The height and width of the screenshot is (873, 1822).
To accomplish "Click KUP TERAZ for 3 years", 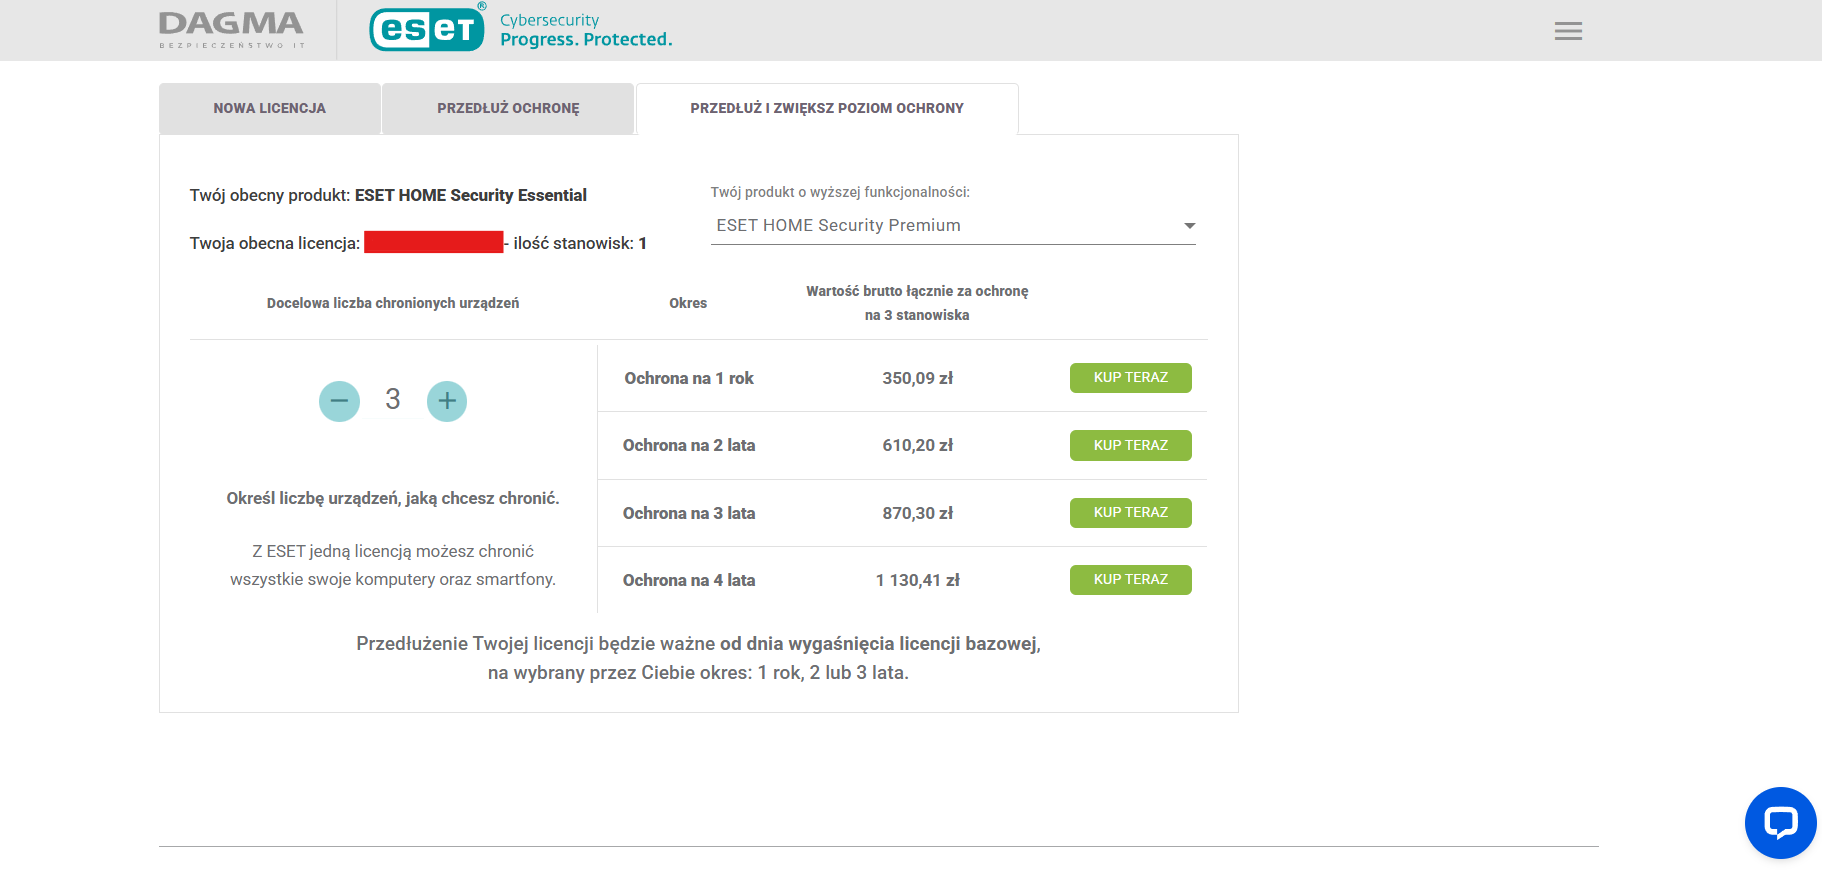I will point(1130,512).
